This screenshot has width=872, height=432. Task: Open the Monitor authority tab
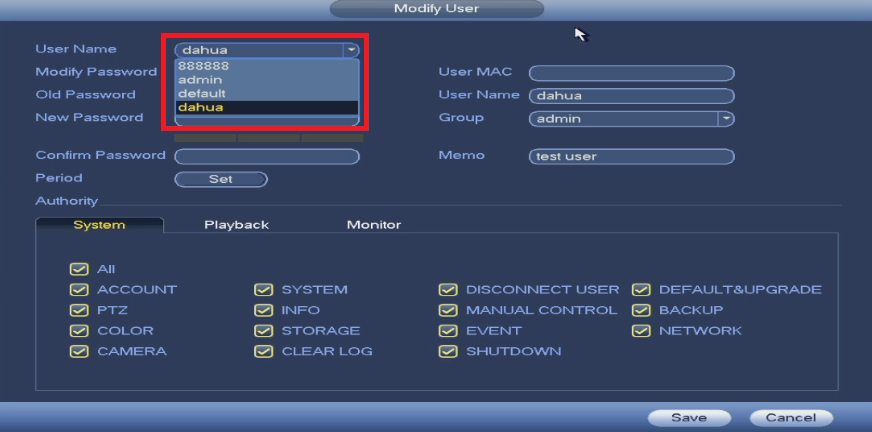374,225
